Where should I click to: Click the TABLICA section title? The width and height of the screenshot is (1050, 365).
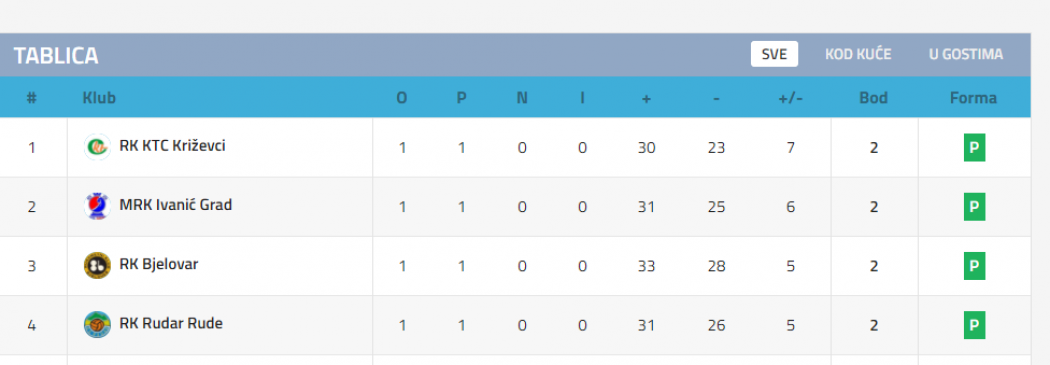coord(56,56)
